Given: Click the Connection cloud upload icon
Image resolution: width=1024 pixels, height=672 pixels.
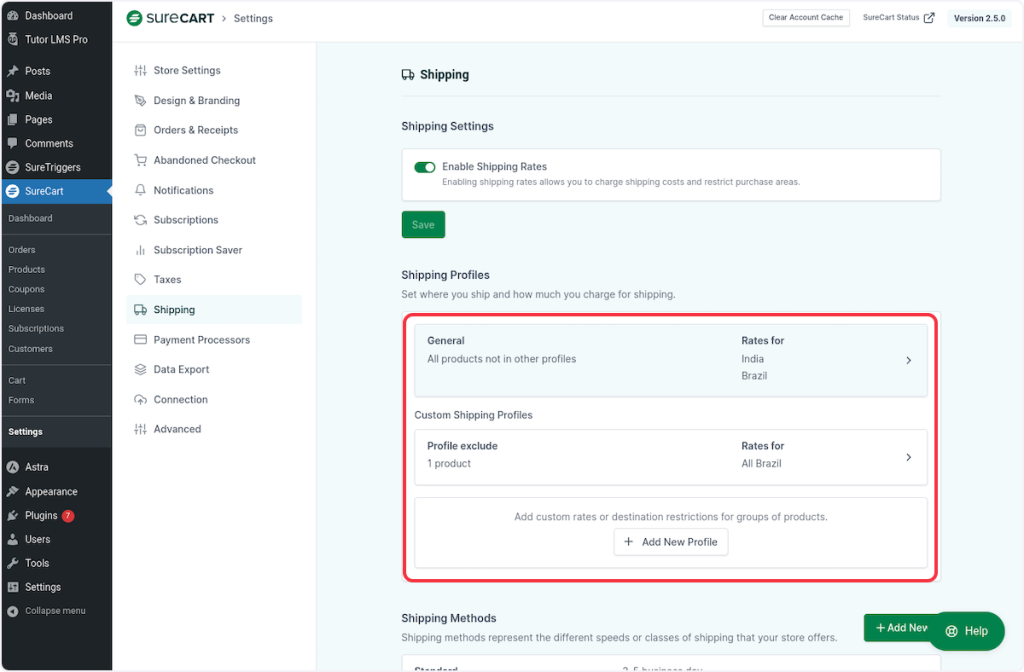Looking at the screenshot, I should click(x=140, y=400).
